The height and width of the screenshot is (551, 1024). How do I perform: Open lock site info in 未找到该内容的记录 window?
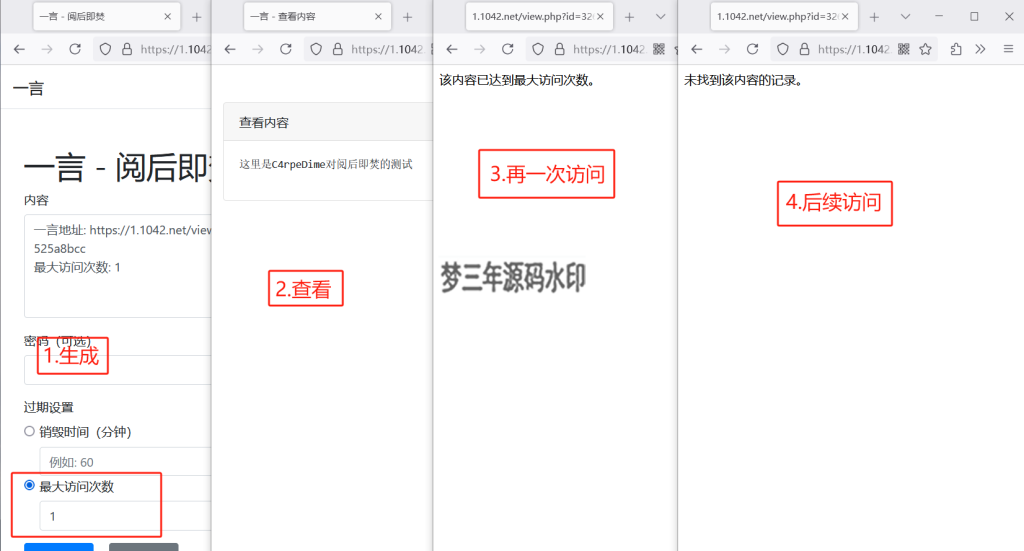(805, 49)
